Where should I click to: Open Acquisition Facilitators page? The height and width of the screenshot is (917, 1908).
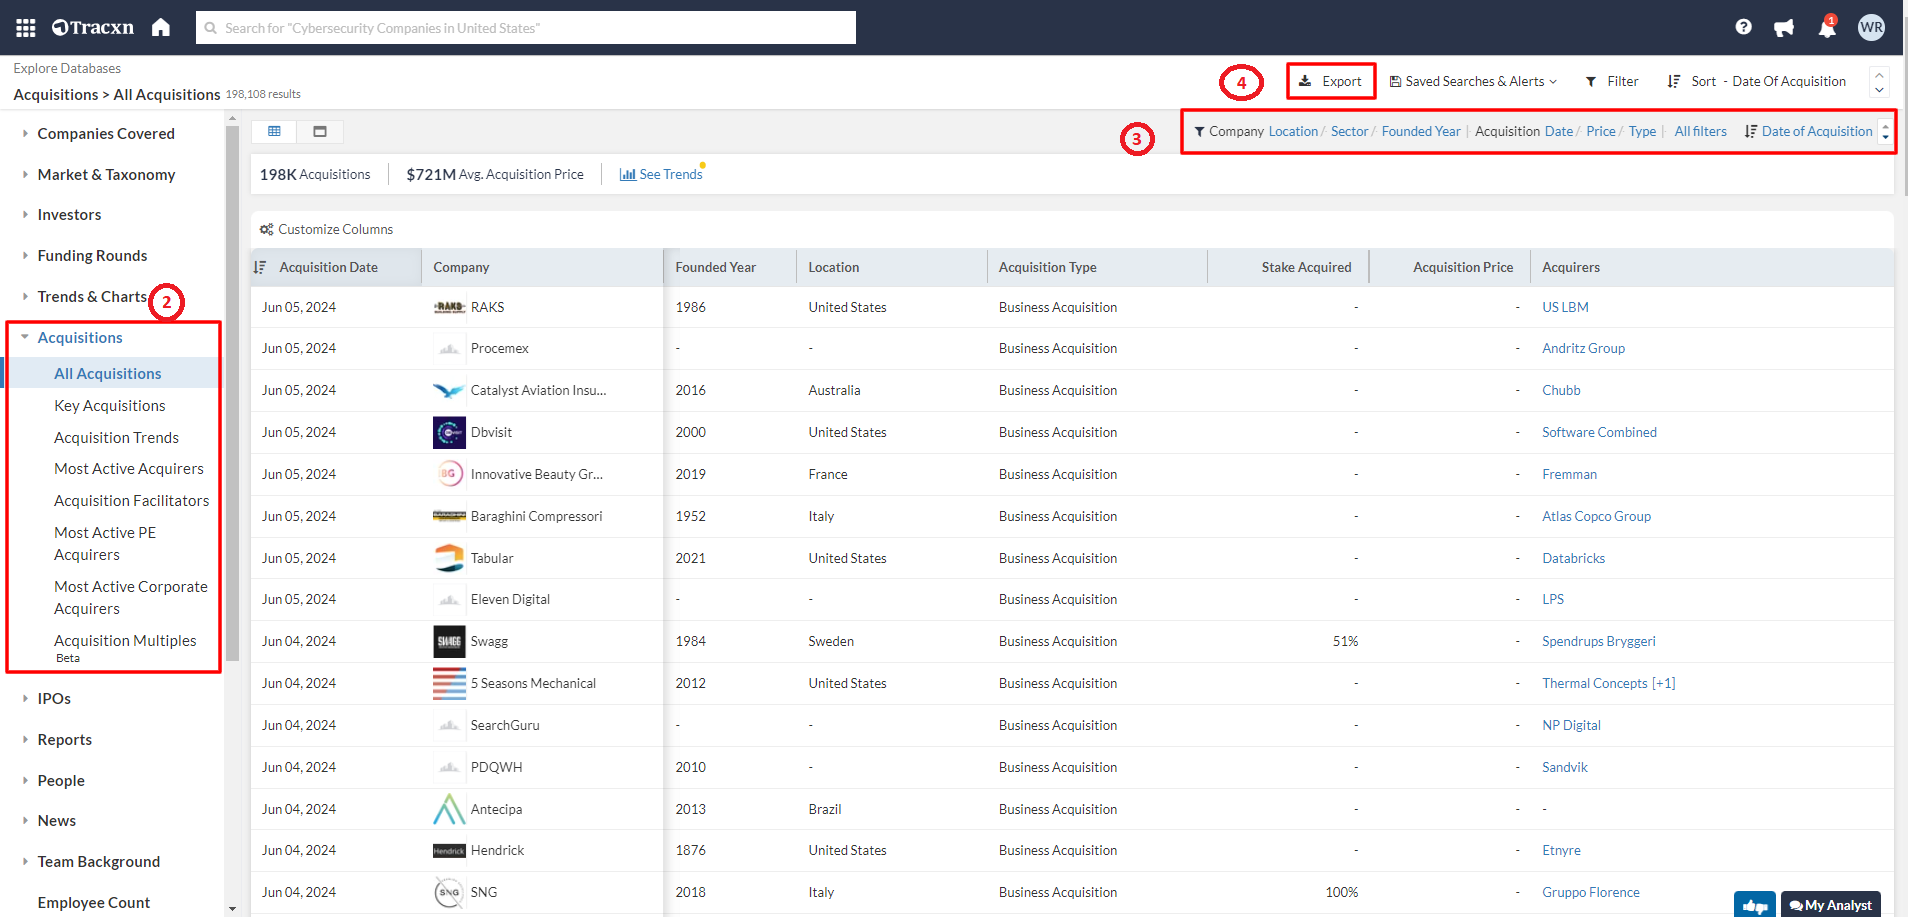132,501
